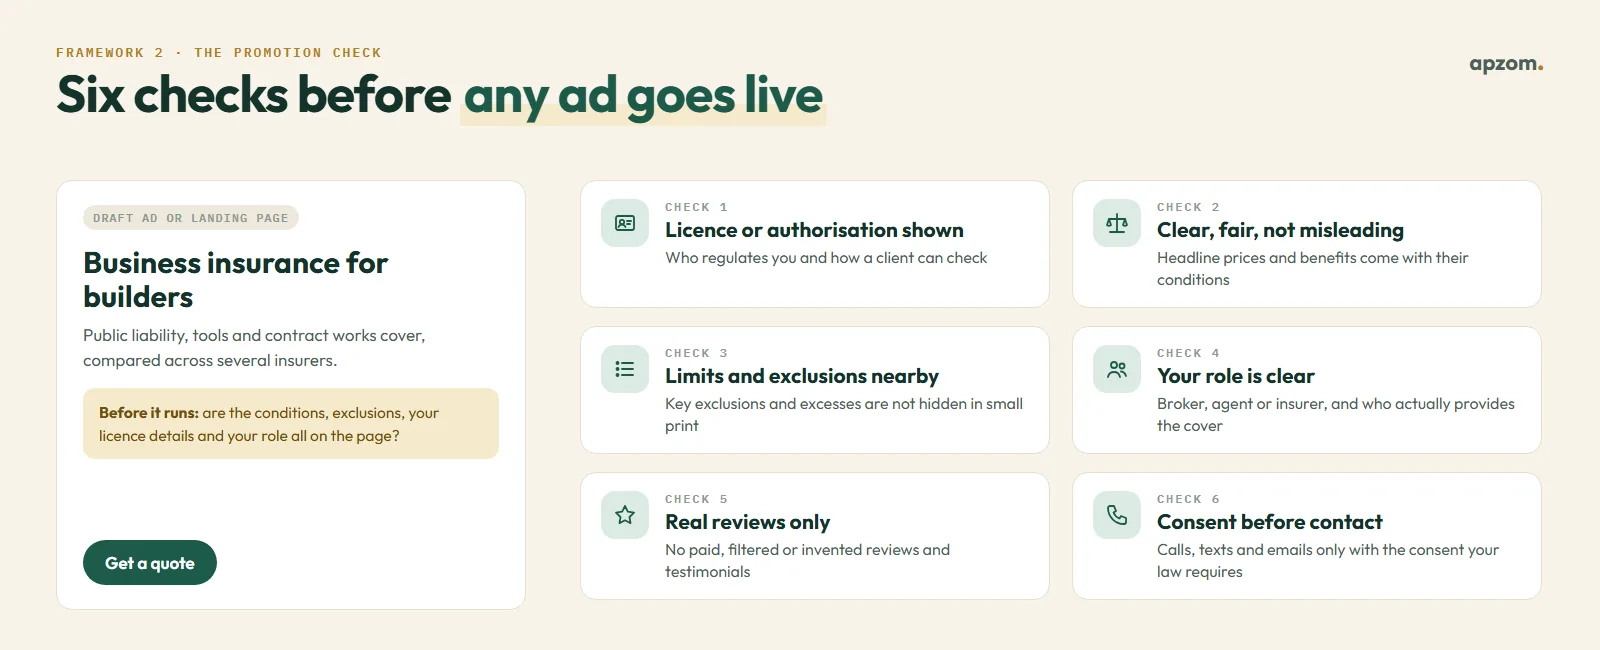Image resolution: width=1600 pixels, height=650 pixels.
Task: Click the 'Headline prices and benefits' description
Action: coord(1312,269)
